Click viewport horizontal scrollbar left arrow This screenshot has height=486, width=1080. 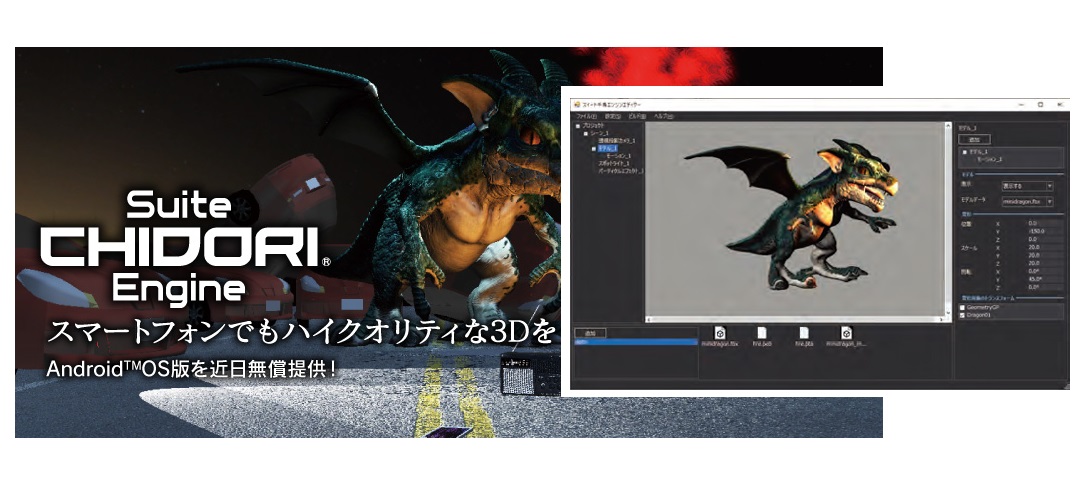[x=650, y=320]
